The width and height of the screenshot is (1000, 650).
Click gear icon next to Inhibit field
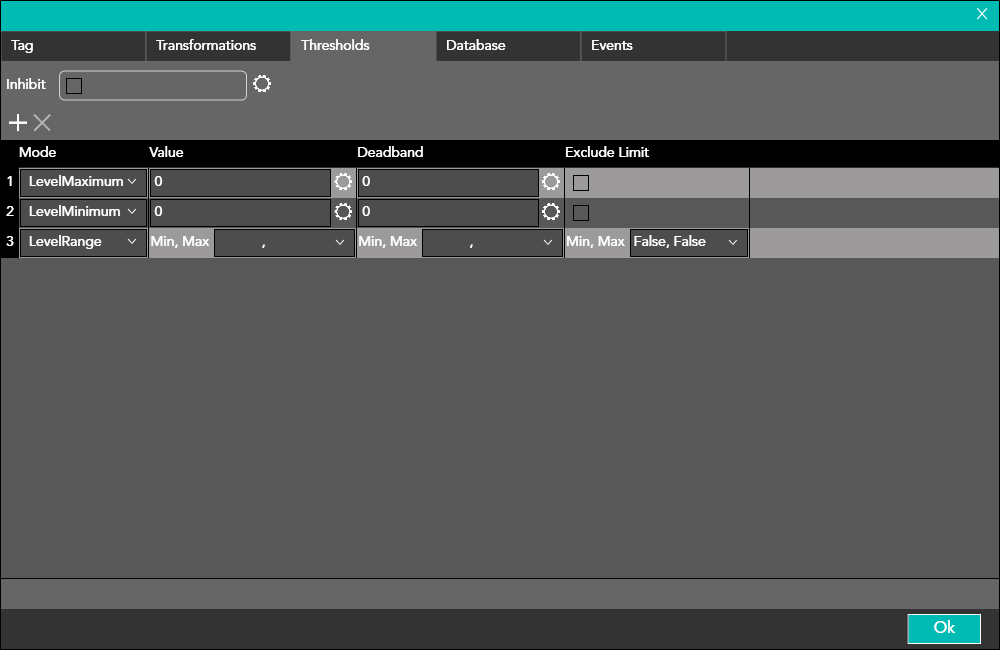pyautogui.click(x=262, y=84)
